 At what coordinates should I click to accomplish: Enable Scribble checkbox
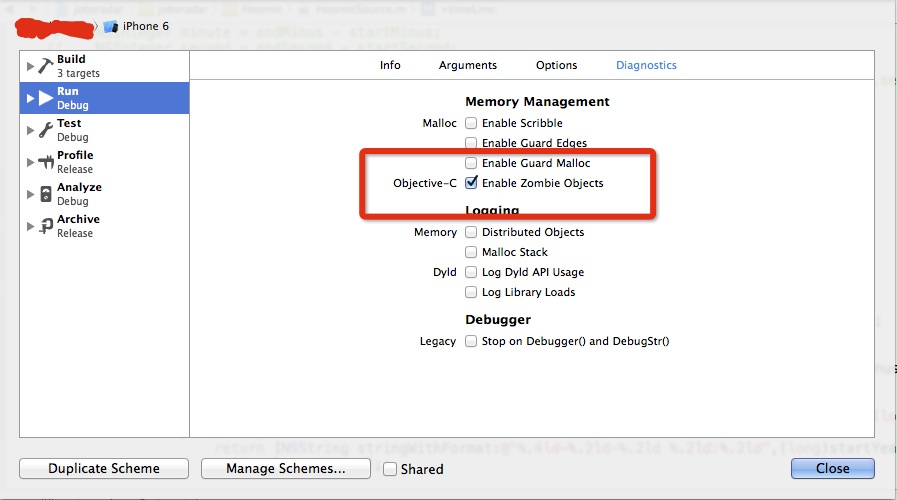[x=471, y=123]
